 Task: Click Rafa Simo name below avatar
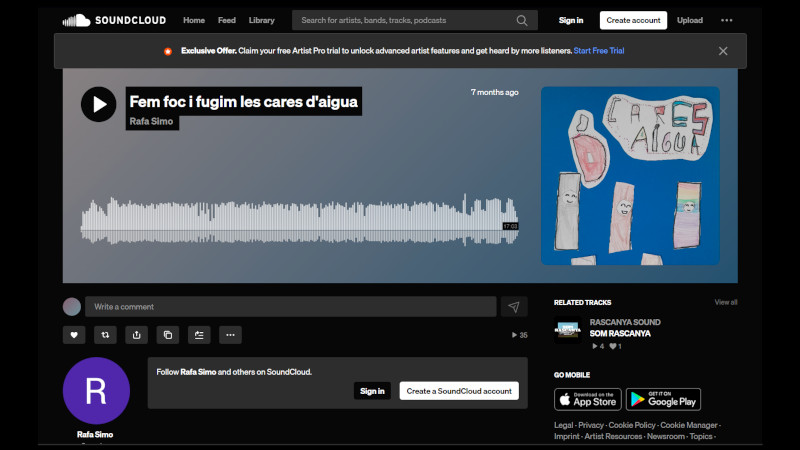coord(95,435)
